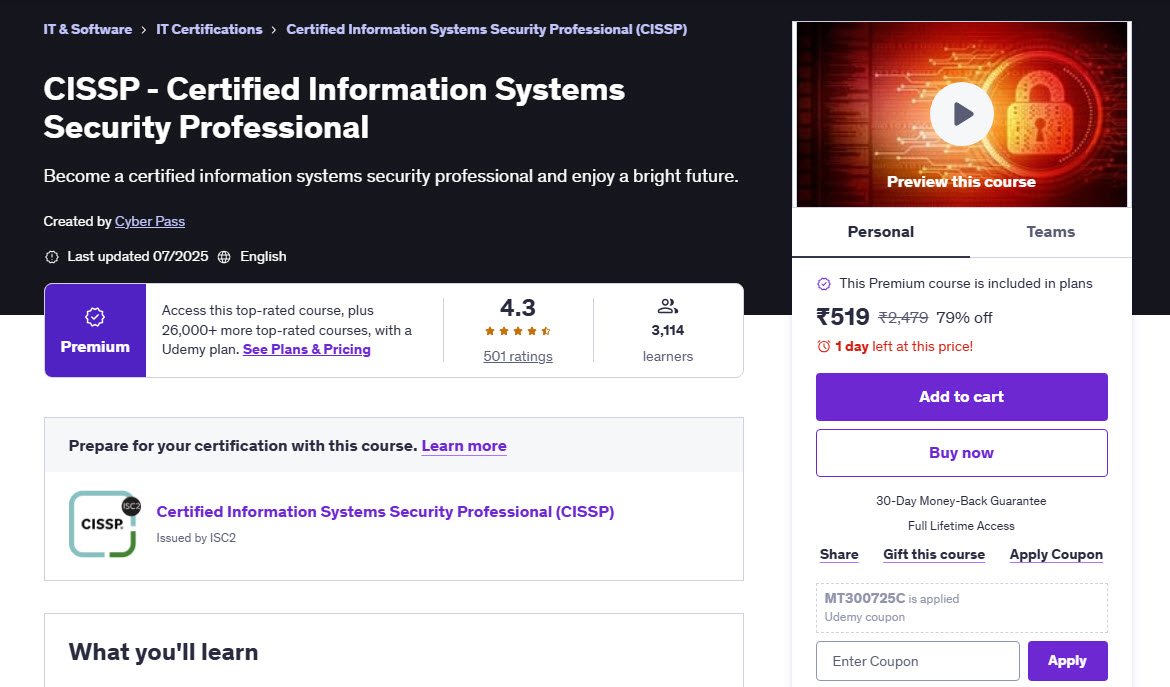Switch to the Teams tab
The height and width of the screenshot is (687, 1170).
click(x=1051, y=232)
